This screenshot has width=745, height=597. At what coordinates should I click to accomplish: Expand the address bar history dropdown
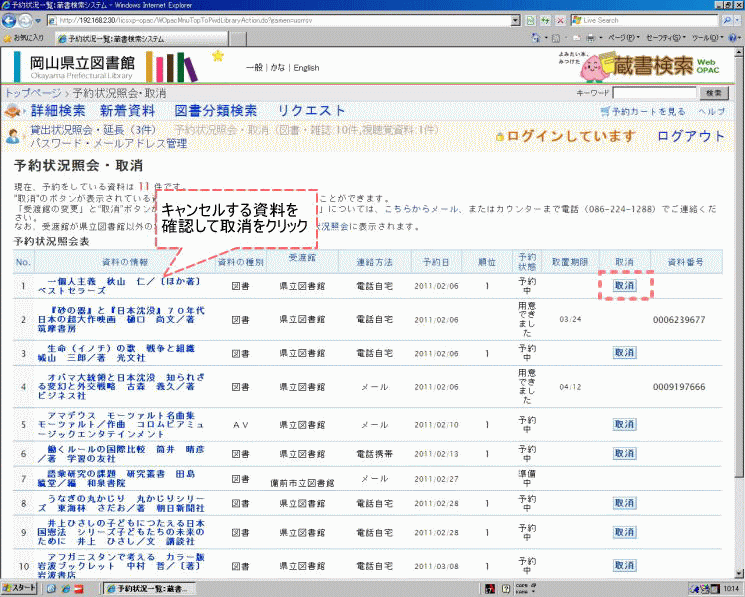click(516, 20)
